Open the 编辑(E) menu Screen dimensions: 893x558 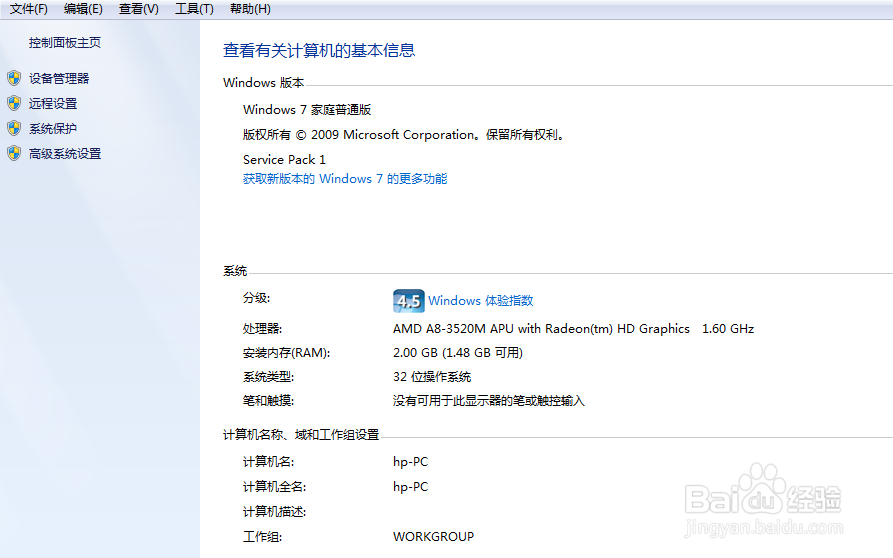tap(83, 9)
